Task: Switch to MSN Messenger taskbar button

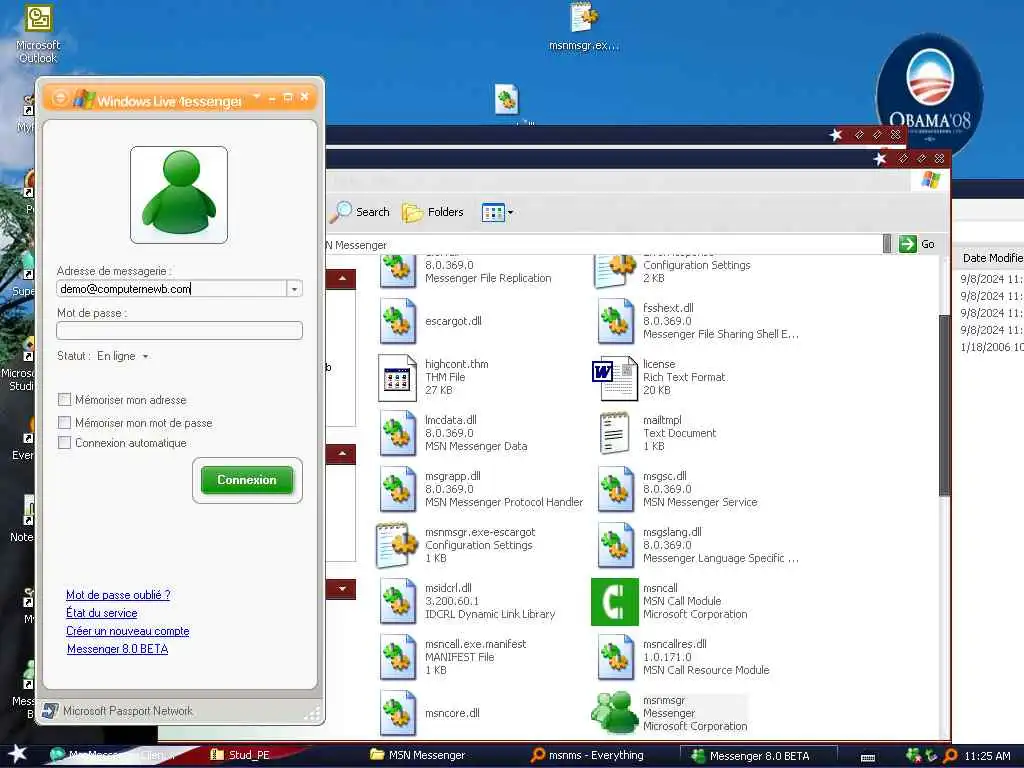Action: pos(418,755)
